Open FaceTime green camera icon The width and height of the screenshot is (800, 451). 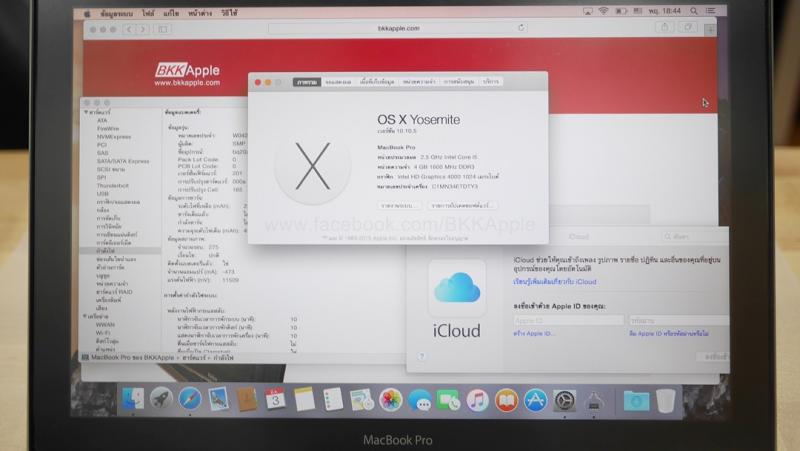pyautogui.click(x=448, y=399)
